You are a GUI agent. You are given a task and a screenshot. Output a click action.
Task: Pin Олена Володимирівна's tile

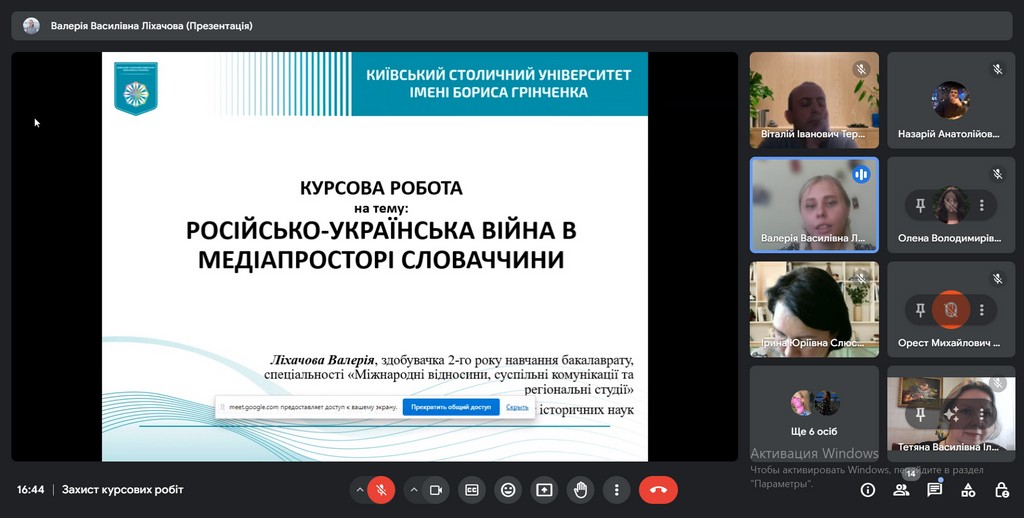coord(920,205)
